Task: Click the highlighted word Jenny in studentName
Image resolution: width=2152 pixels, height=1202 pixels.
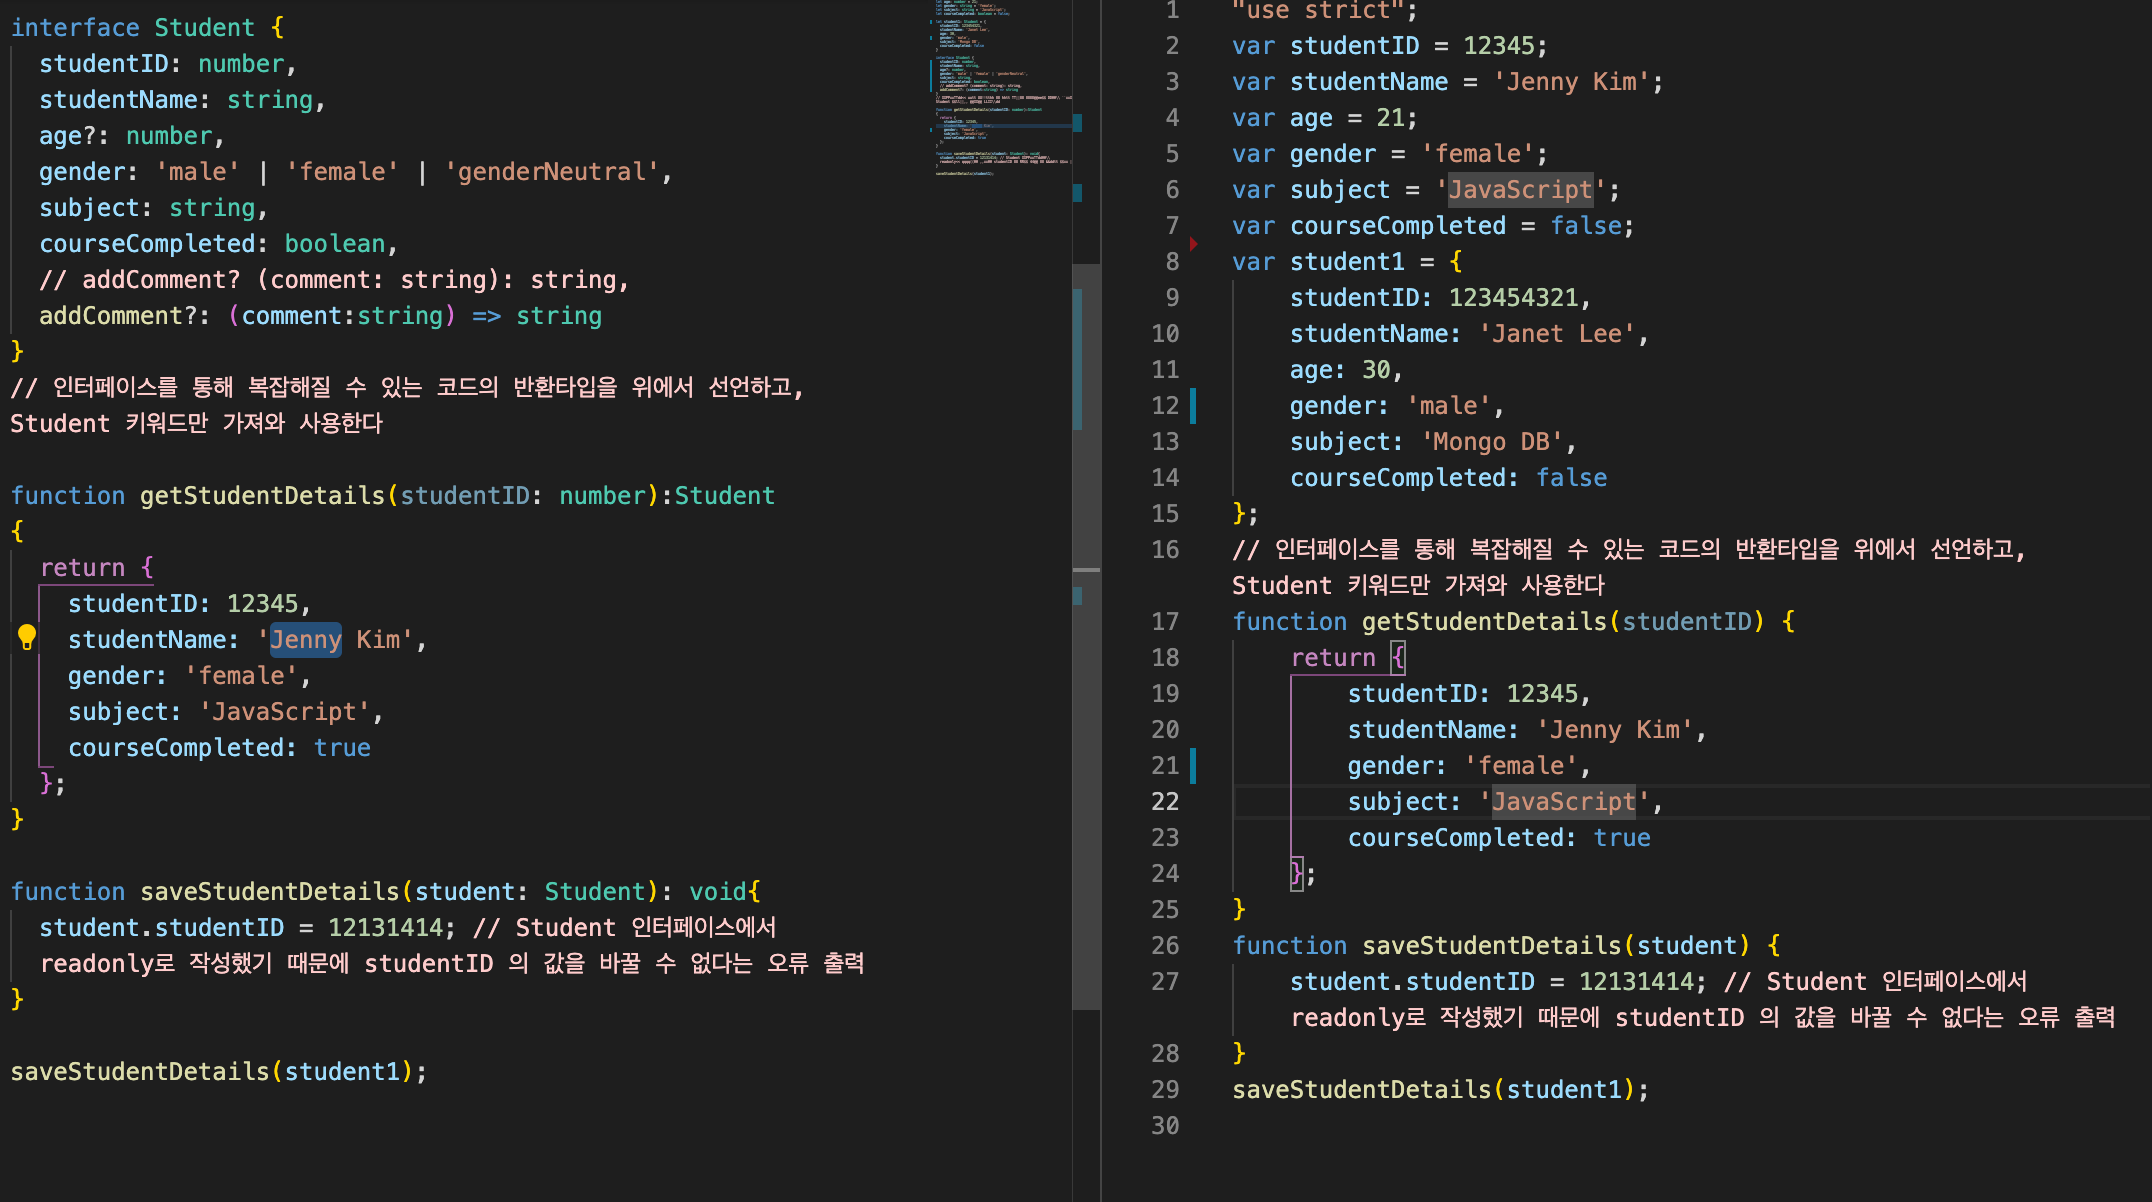Action: [x=306, y=640]
